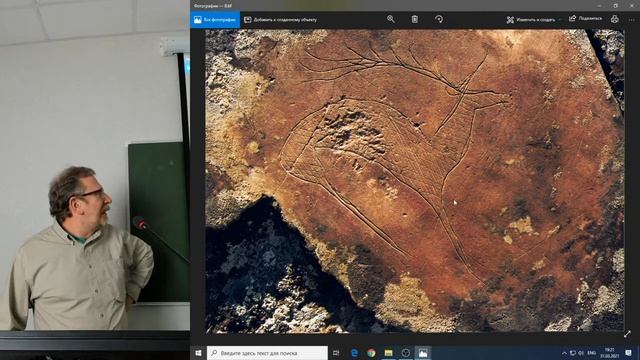
Task: Click 'Поделиться' (Share) button
Action: (585, 19)
